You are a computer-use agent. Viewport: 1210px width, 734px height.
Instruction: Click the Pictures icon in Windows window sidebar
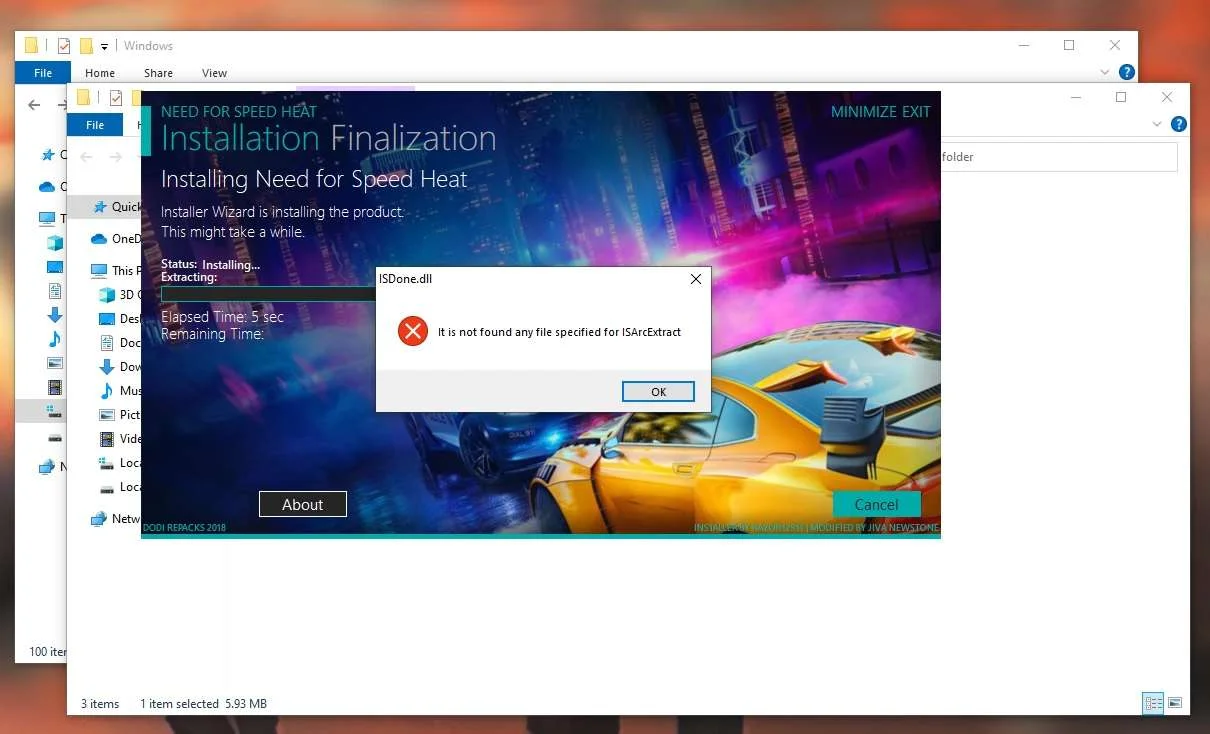tap(55, 363)
